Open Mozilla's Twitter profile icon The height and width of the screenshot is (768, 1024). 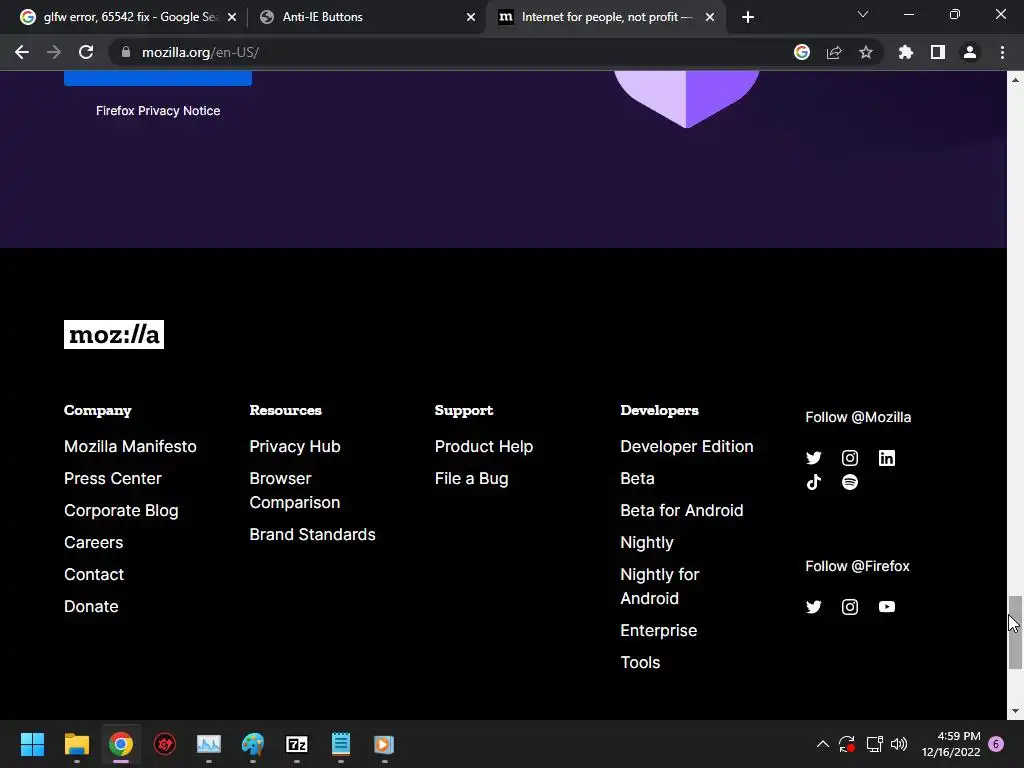click(813, 458)
